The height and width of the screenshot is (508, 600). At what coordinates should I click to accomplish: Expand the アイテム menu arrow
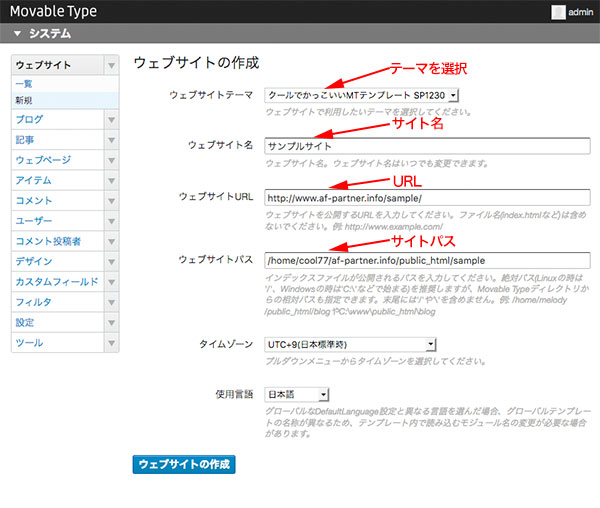coord(111,181)
